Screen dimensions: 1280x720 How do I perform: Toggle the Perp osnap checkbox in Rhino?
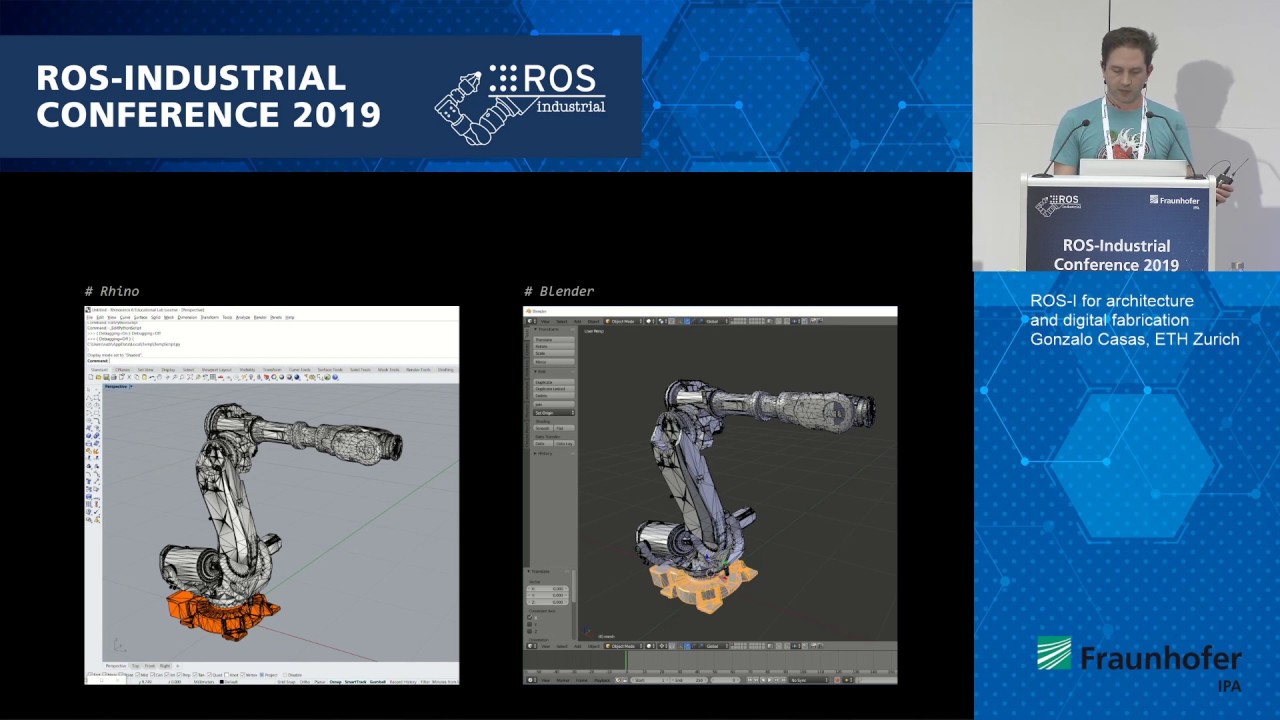click(179, 675)
